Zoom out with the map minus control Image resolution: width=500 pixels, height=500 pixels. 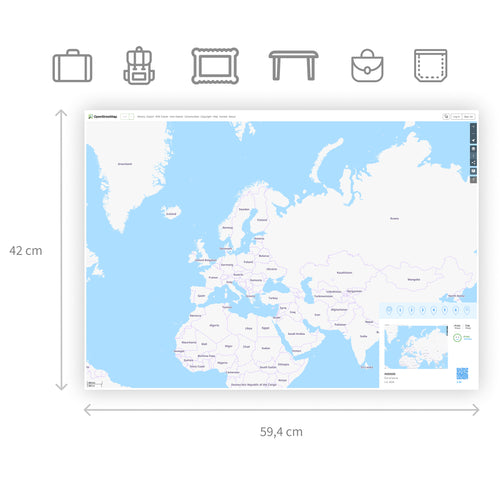click(x=473, y=133)
